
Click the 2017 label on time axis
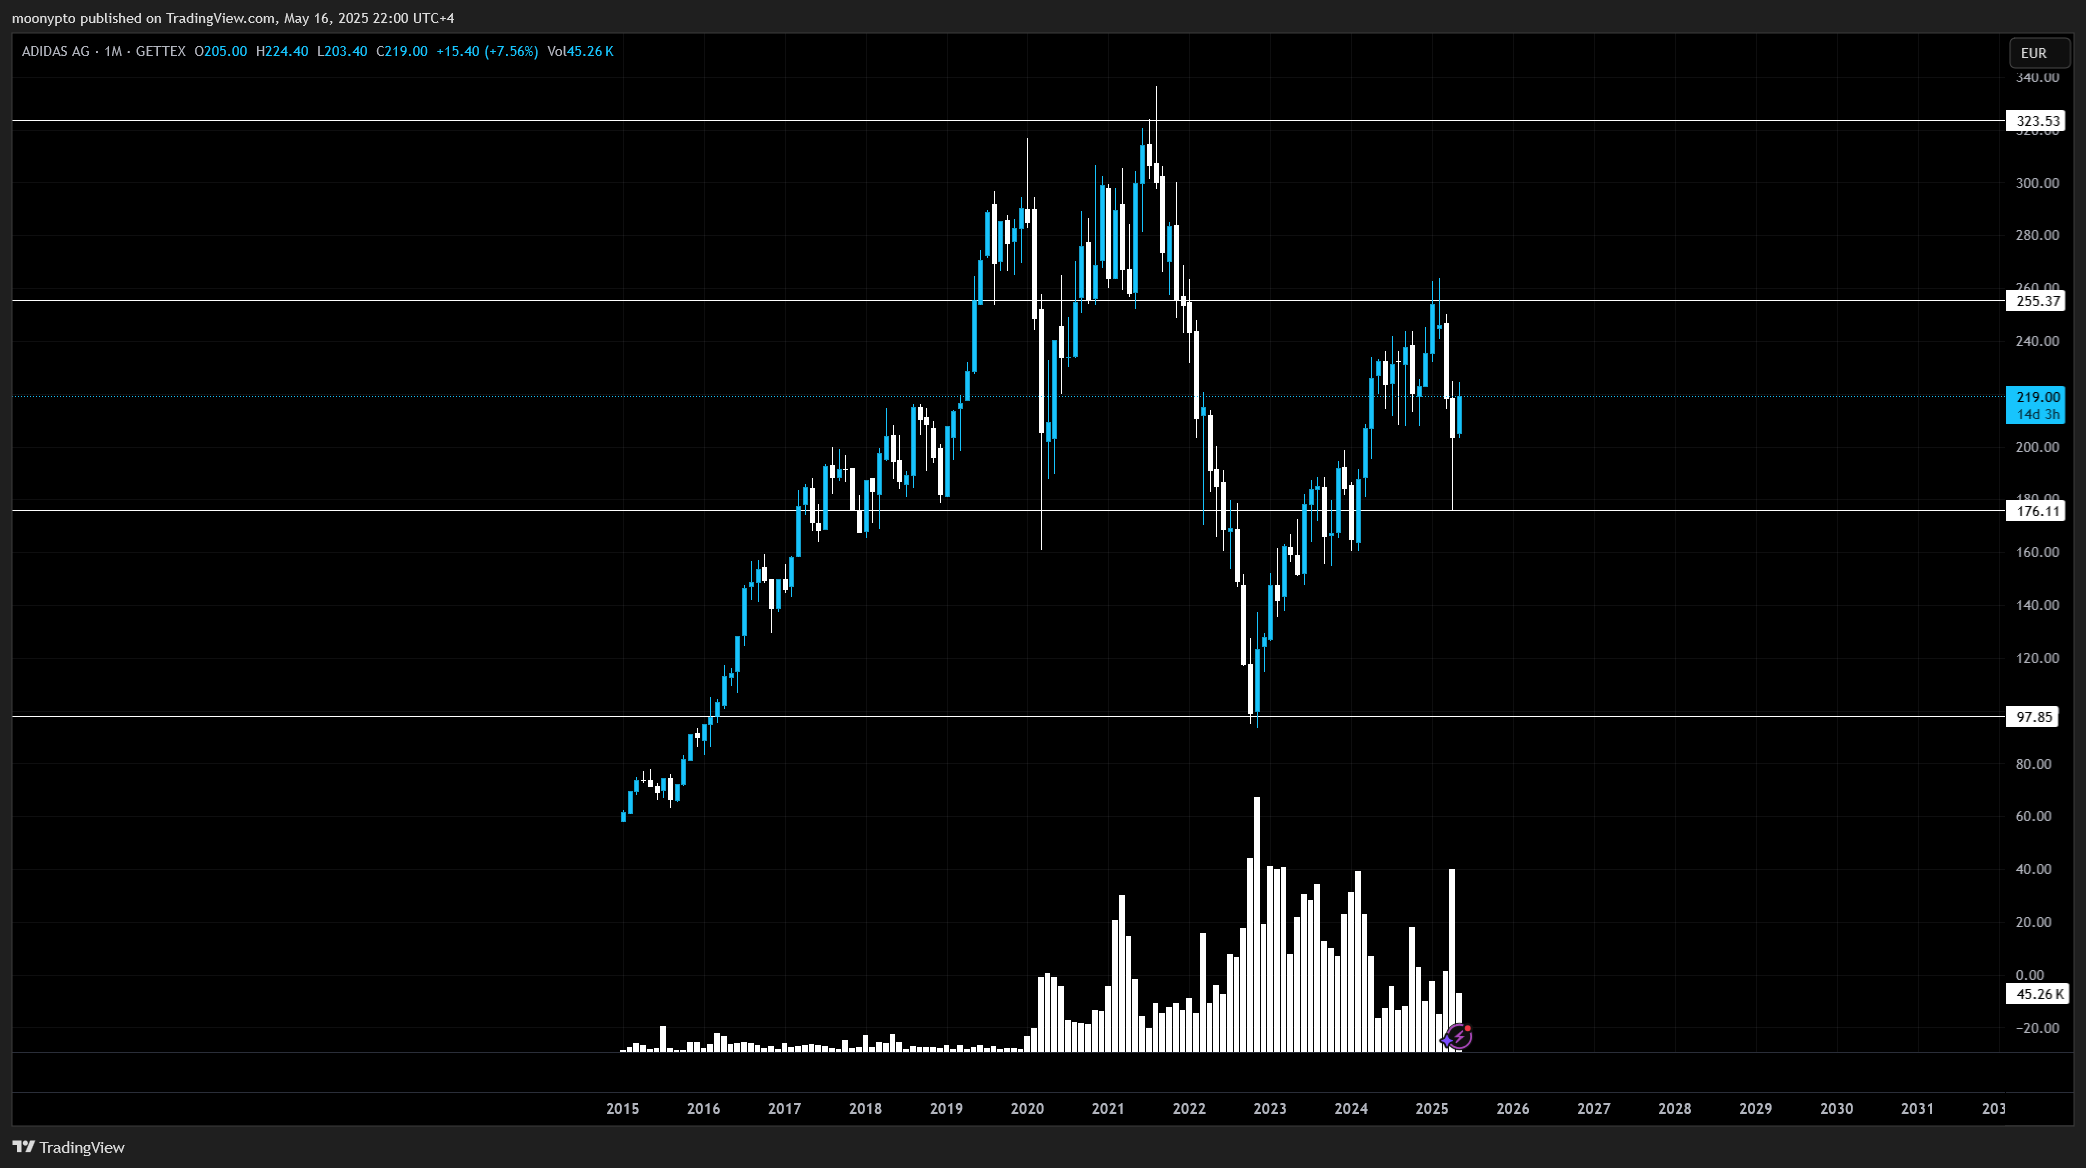click(x=784, y=1108)
